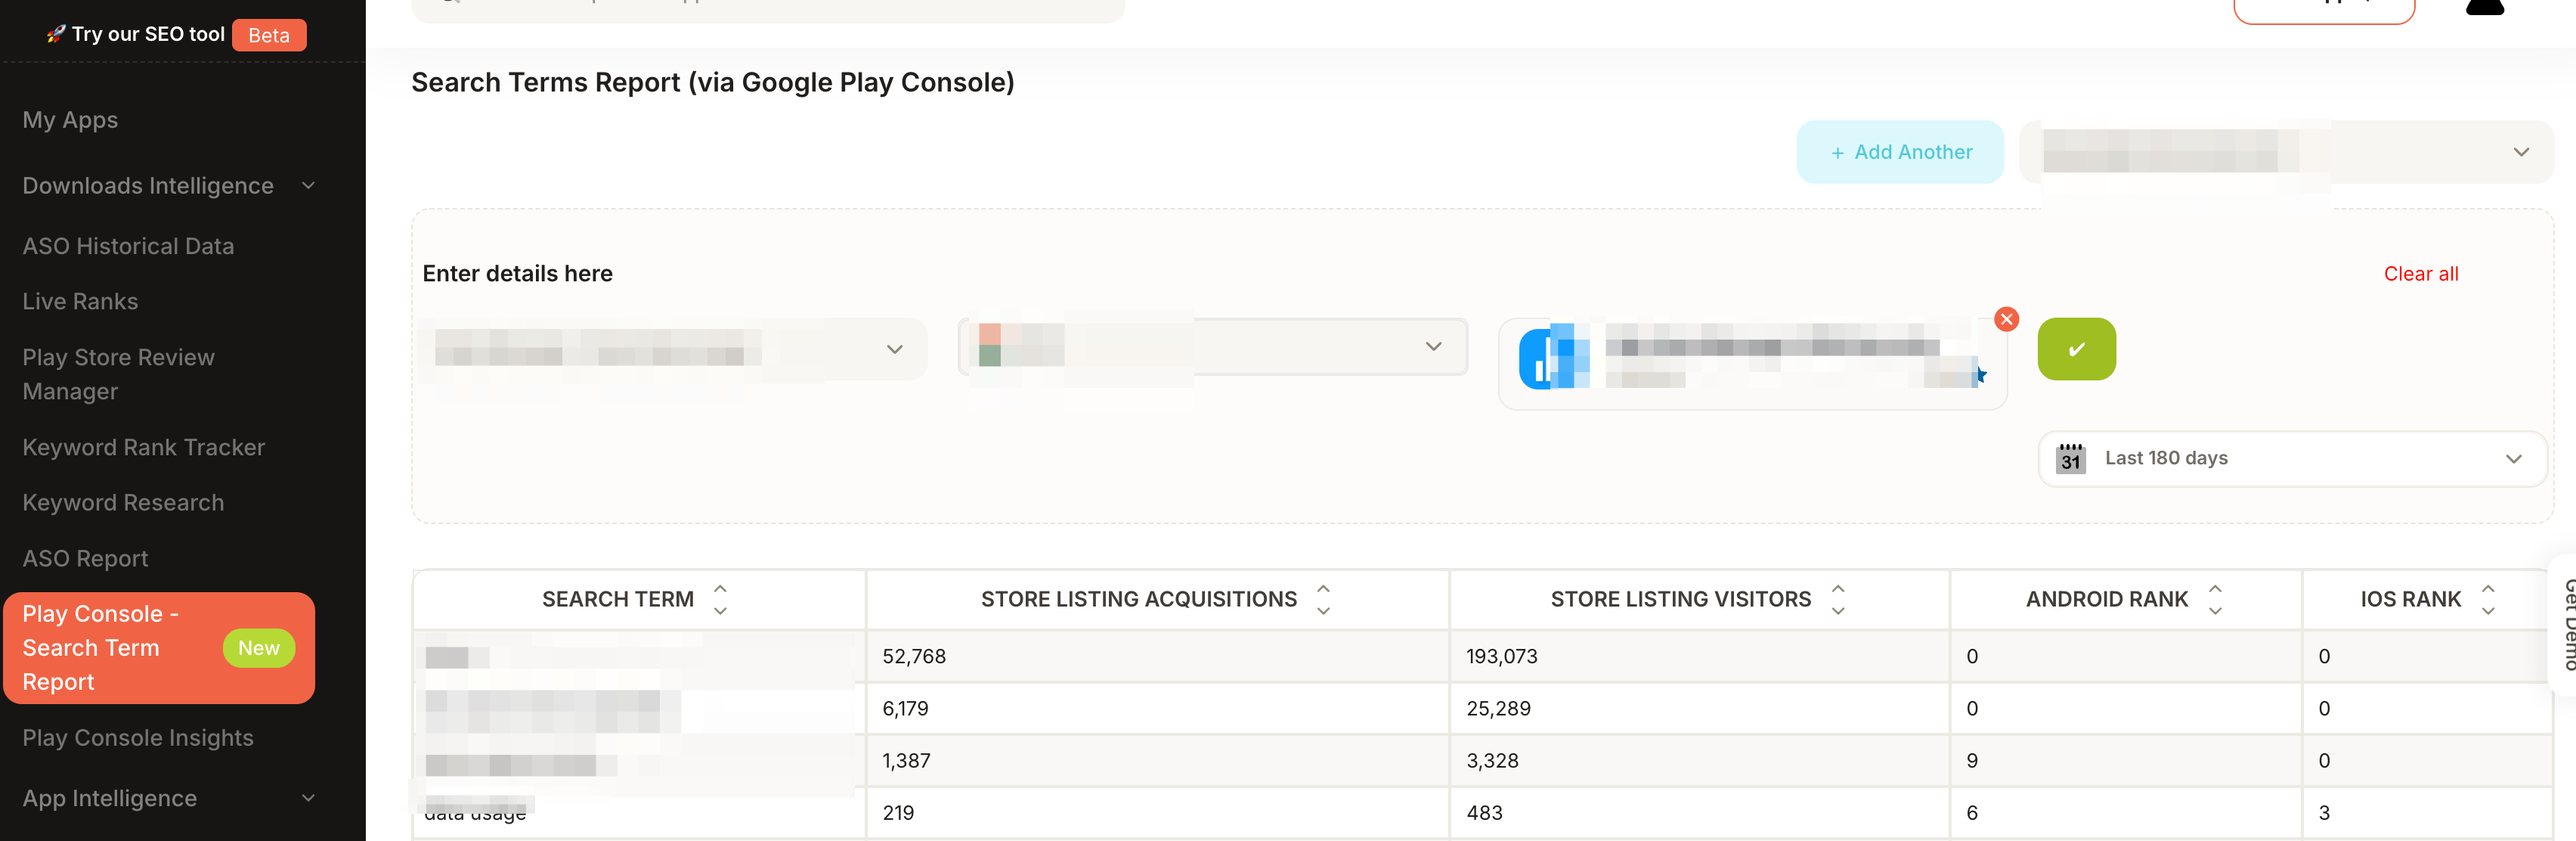The width and height of the screenshot is (2576, 841).
Task: Click the 483 visitors cell
Action: coord(1699,813)
